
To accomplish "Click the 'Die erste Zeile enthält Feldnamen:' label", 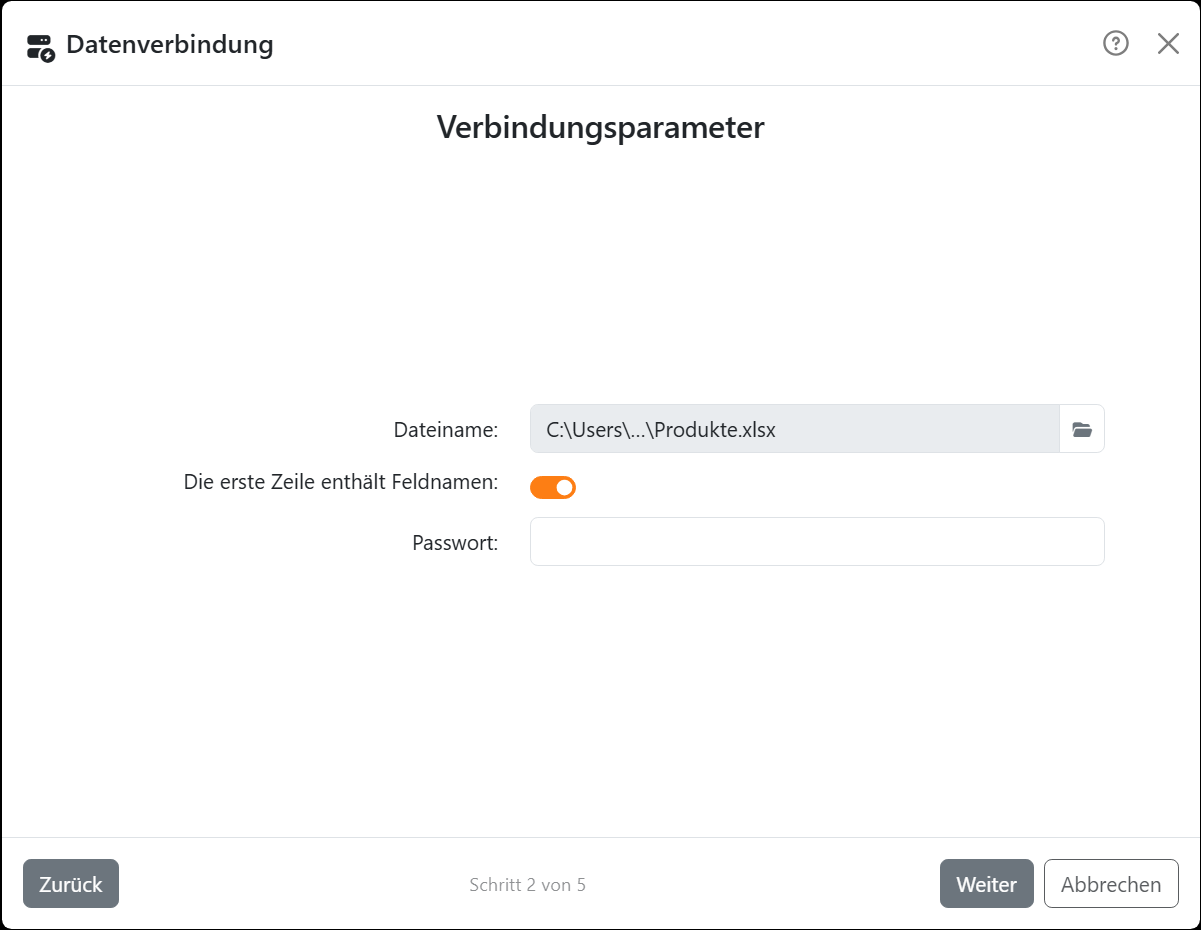I will pyautogui.click(x=341, y=482).
